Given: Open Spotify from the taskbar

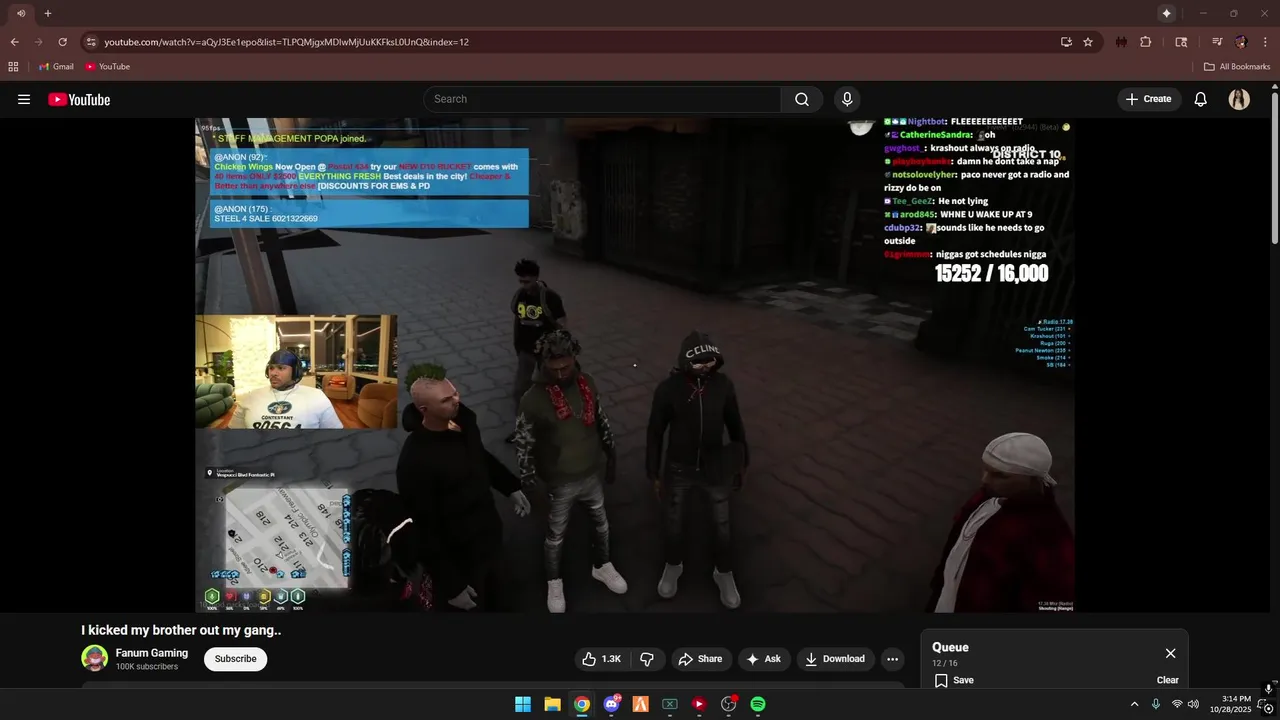Looking at the screenshot, I should click(758, 704).
